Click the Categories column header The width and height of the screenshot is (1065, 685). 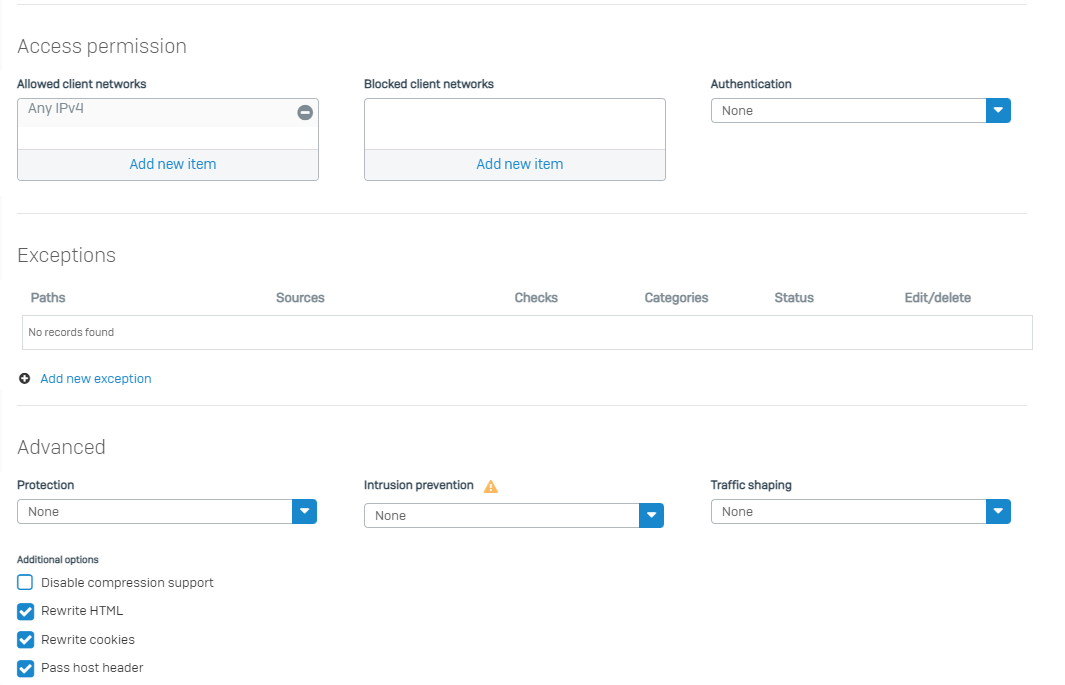[x=676, y=298]
